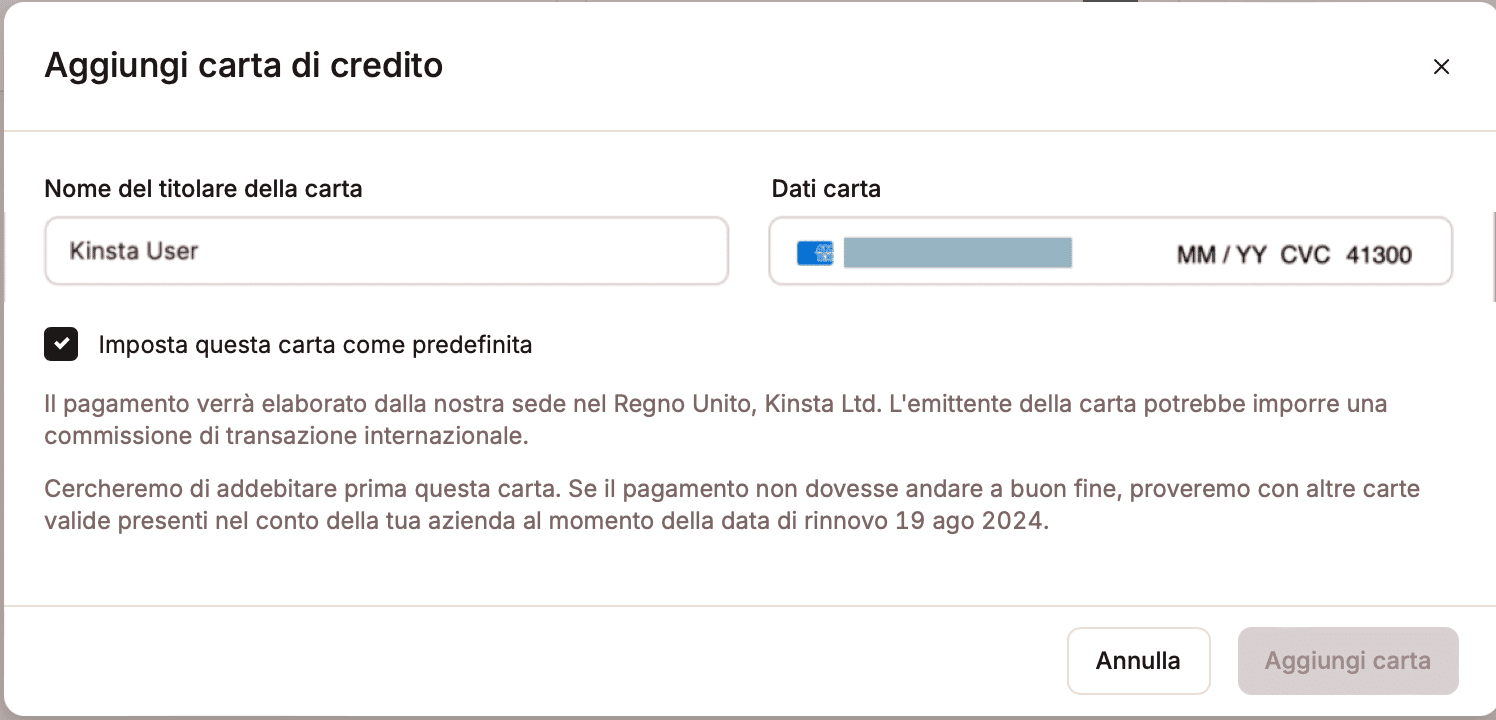This screenshot has height=720, width=1496.
Task: Click into the CVC field
Action: pyautogui.click(x=1305, y=255)
